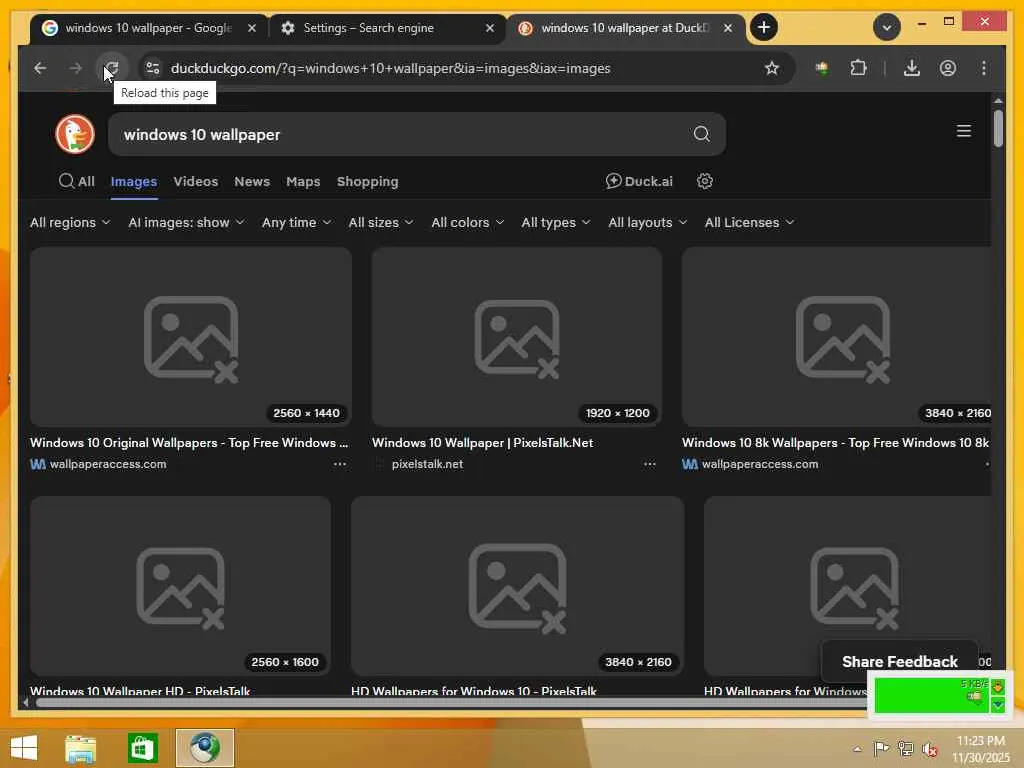Open the Extensions puzzle icon

tap(858, 68)
